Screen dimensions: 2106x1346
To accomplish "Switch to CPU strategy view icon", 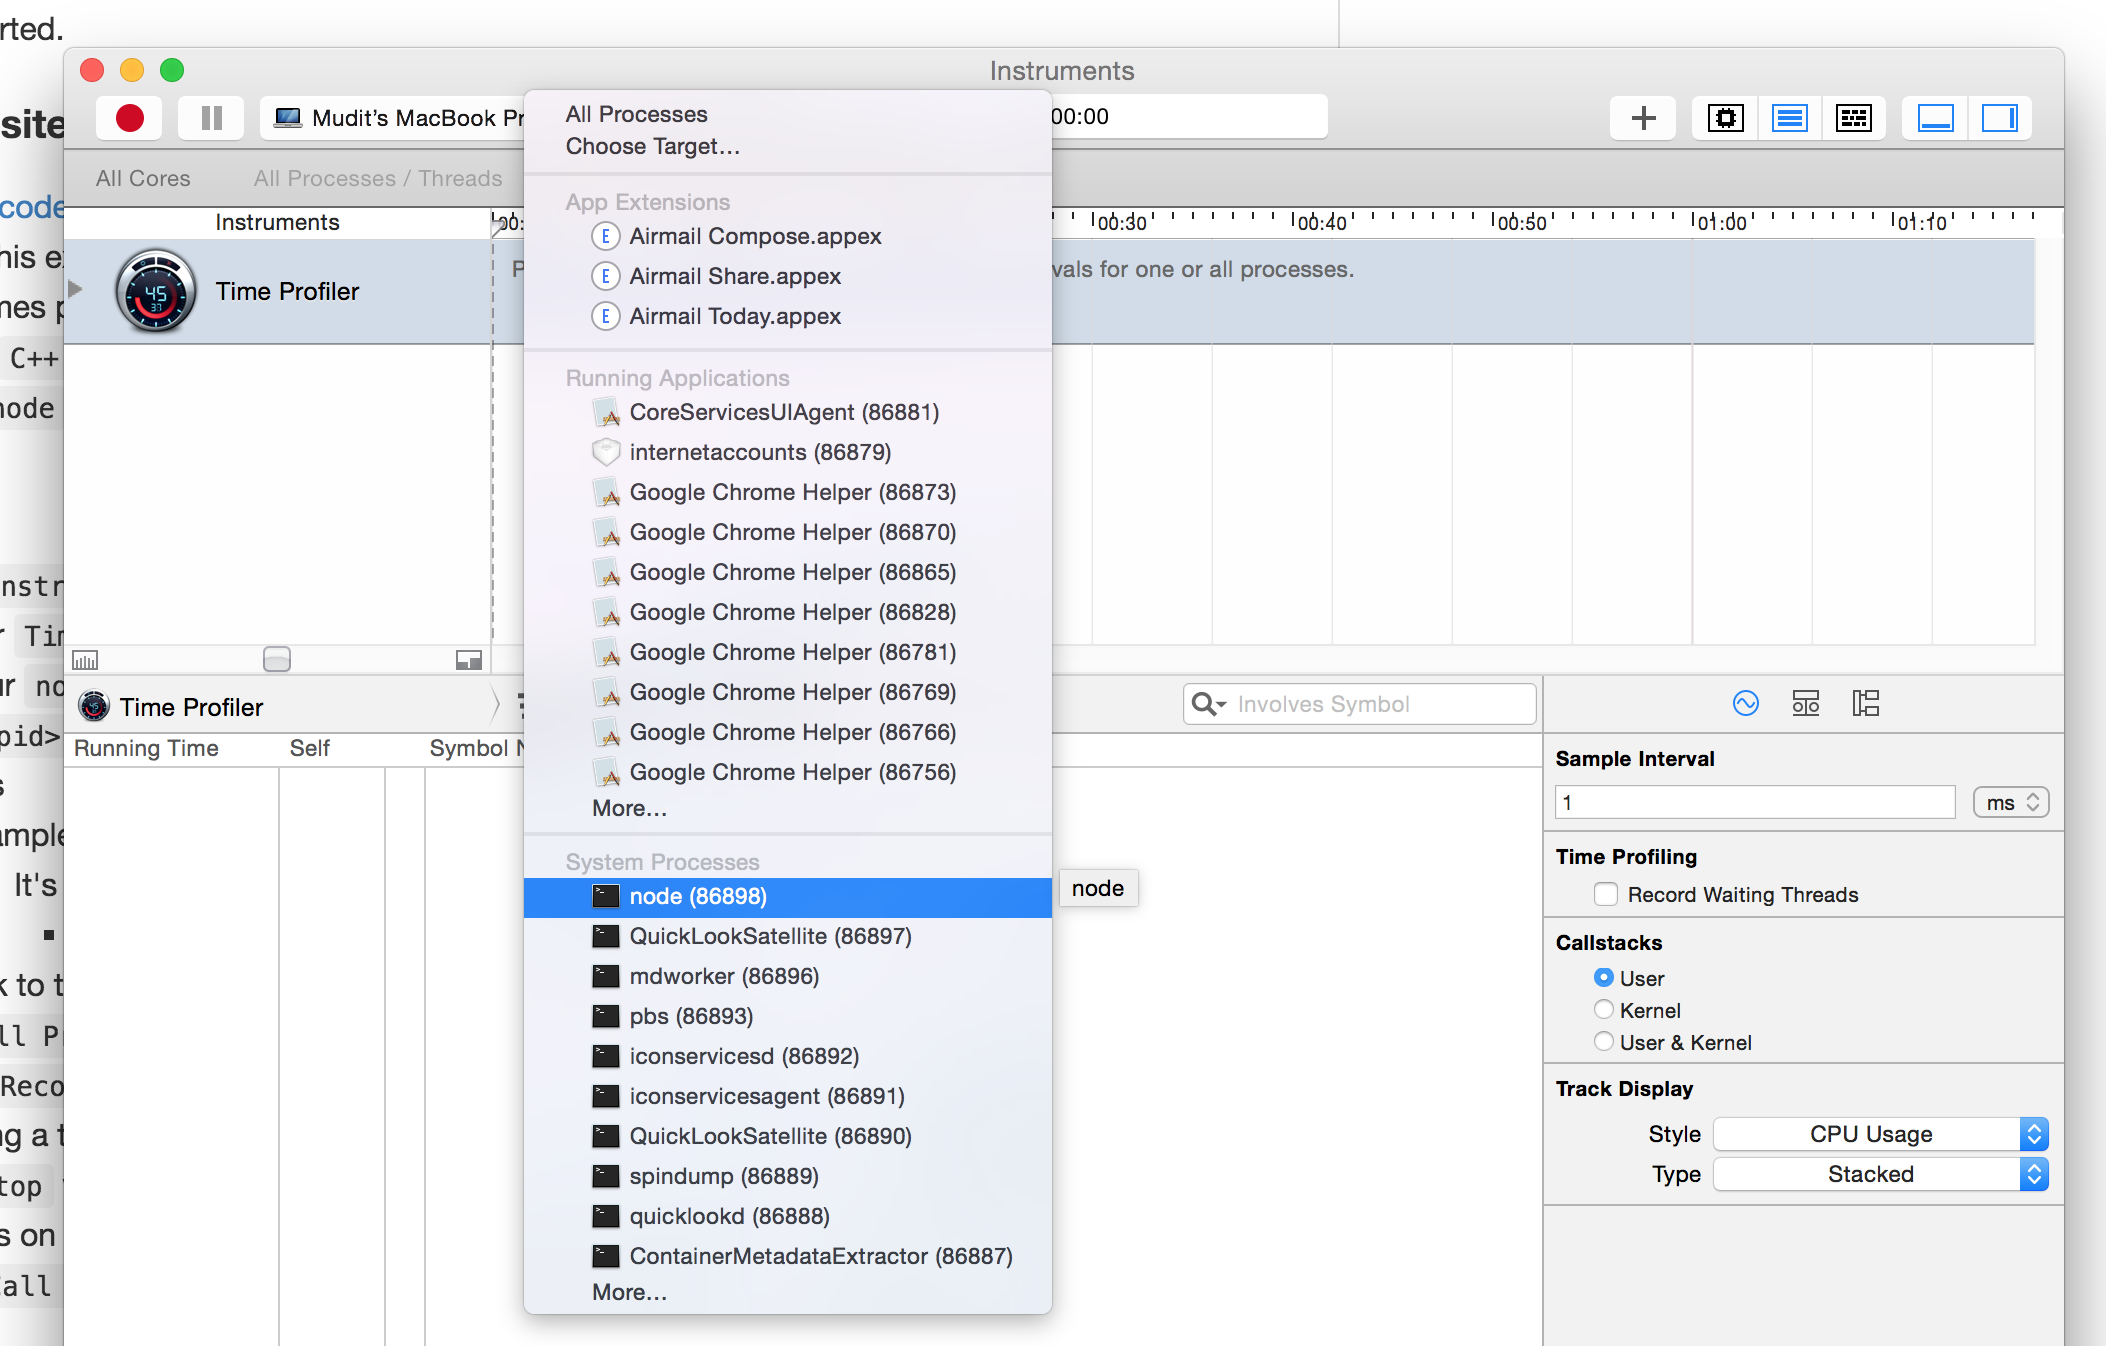I will (x=1725, y=118).
